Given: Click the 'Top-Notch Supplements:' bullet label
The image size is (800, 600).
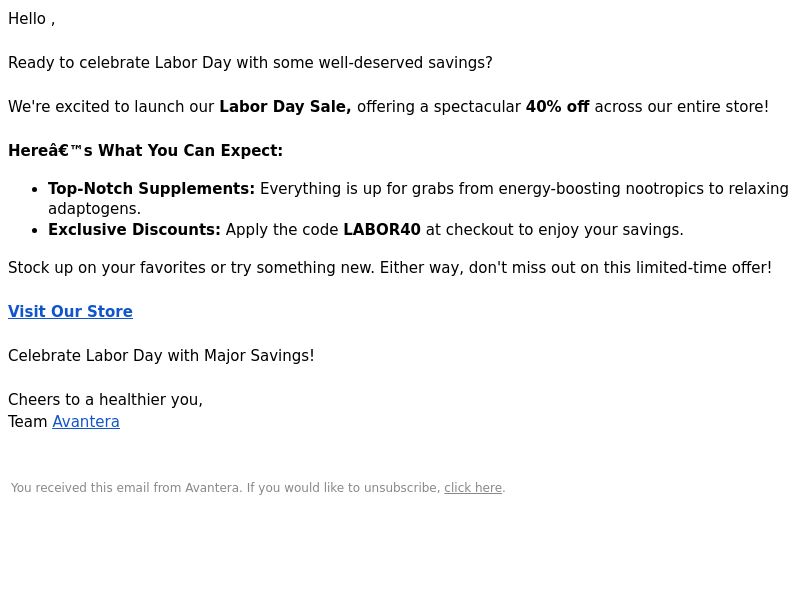Looking at the screenshot, I should [x=152, y=189].
